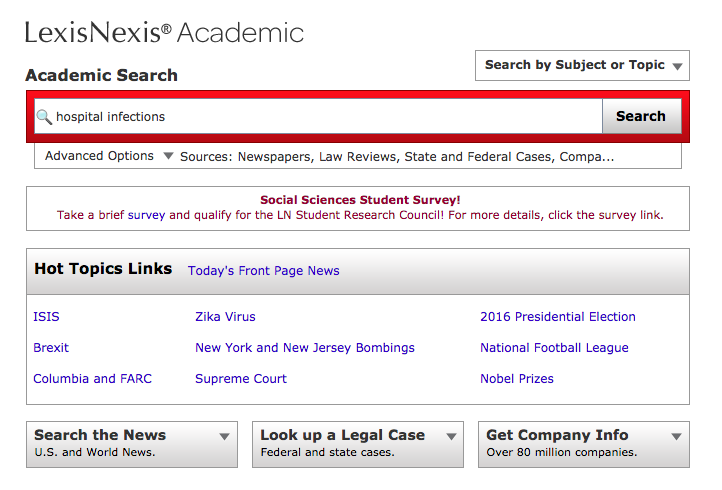Viewport: 722px width, 490px height.
Task: Open the 2016 Presidential Election link
Action: point(558,317)
